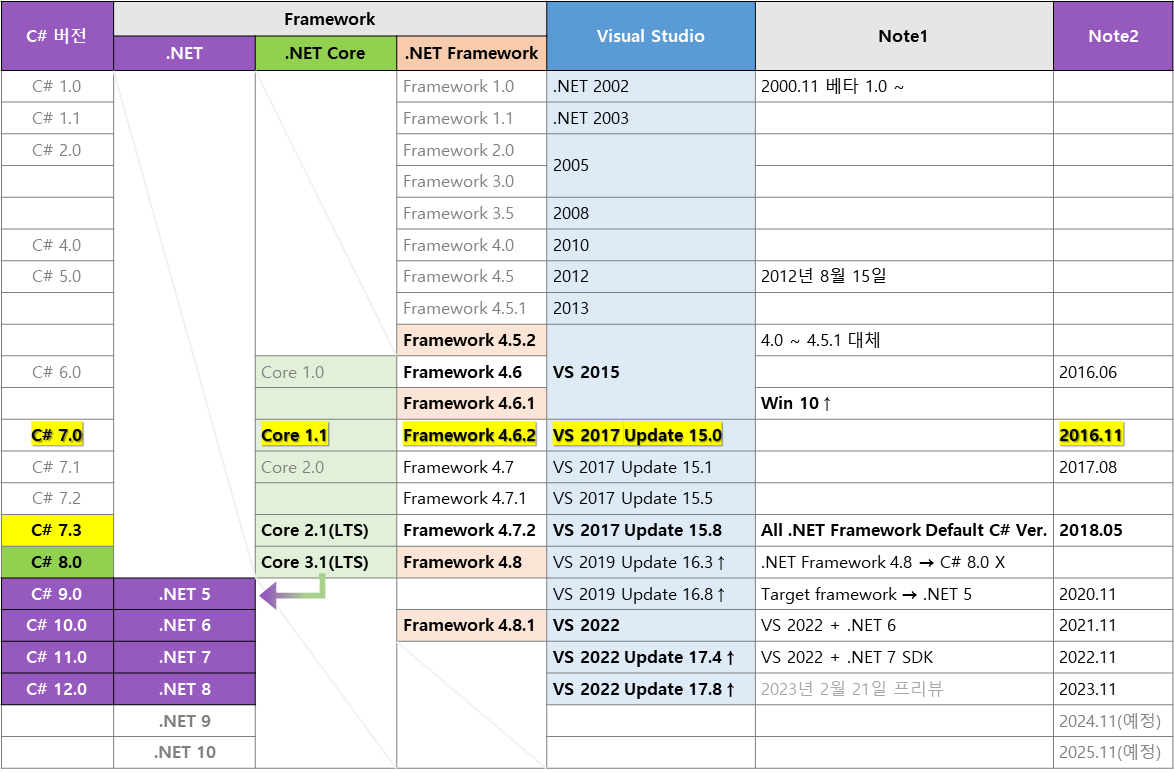The width and height of the screenshot is (1174, 772).
Task: Click 'All .NET Framework Default C# Ver.' note
Action: (x=904, y=530)
